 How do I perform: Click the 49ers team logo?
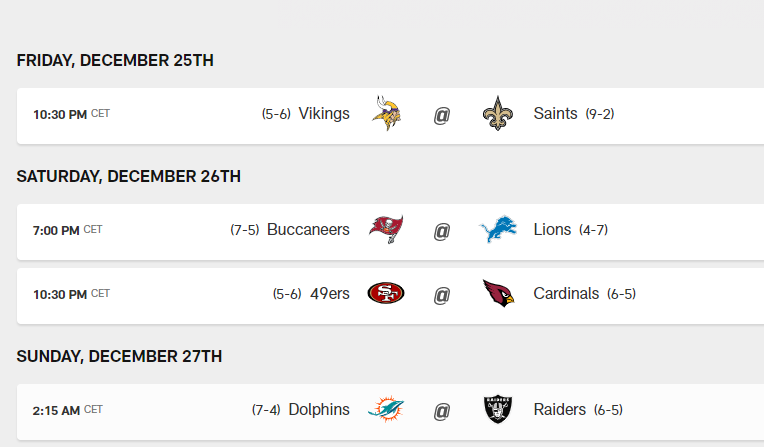coord(386,294)
